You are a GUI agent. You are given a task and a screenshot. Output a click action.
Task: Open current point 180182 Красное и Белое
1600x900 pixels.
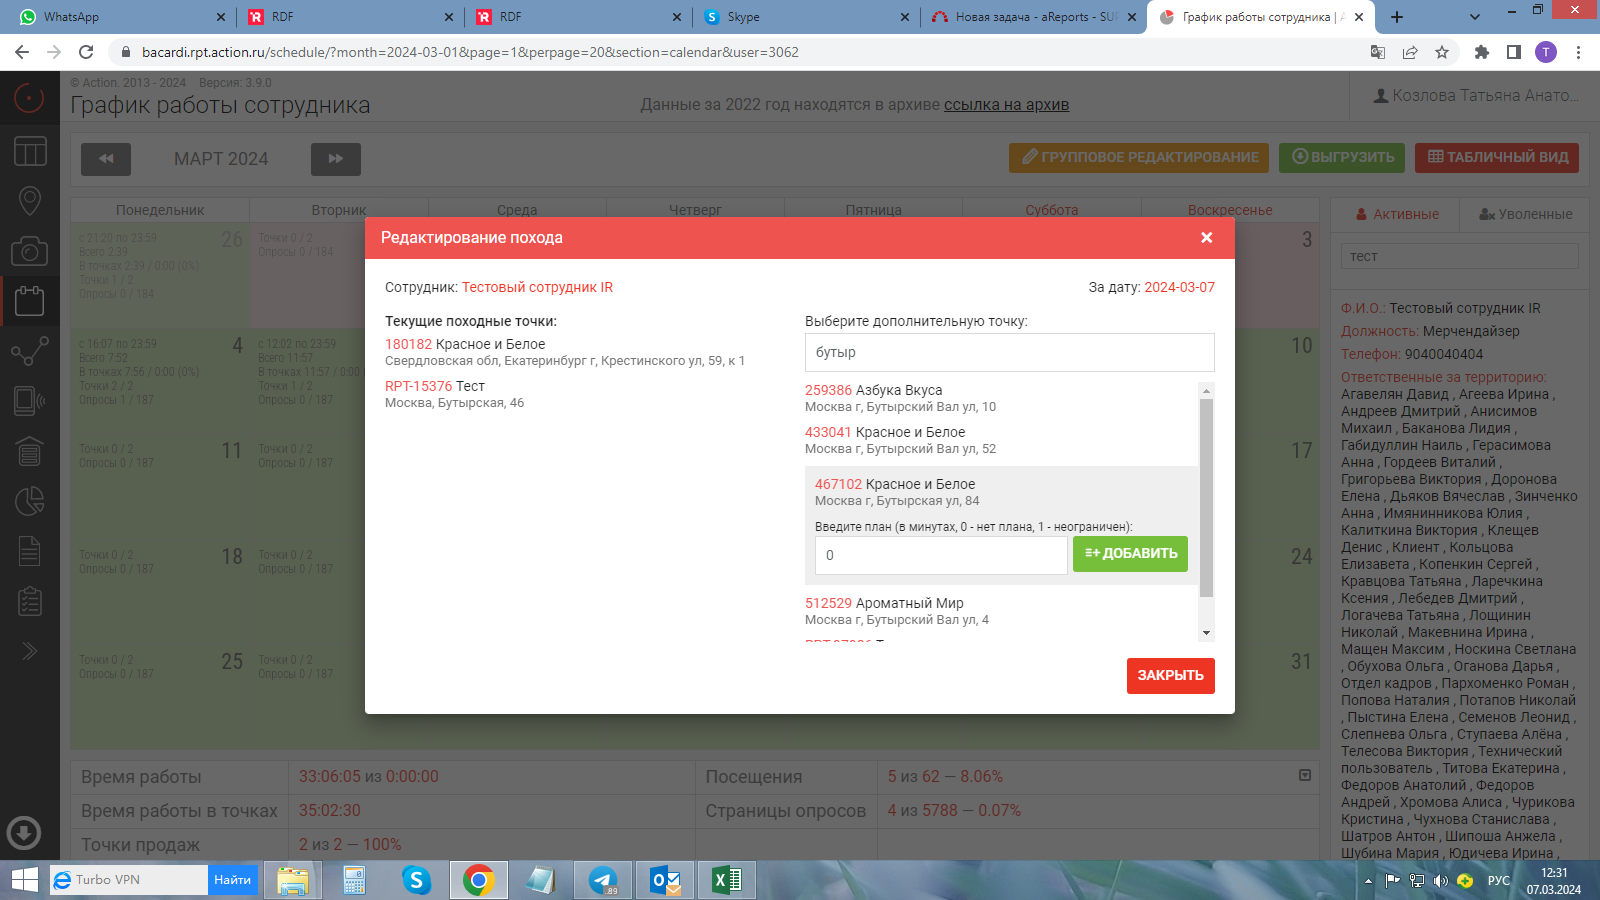coord(465,344)
